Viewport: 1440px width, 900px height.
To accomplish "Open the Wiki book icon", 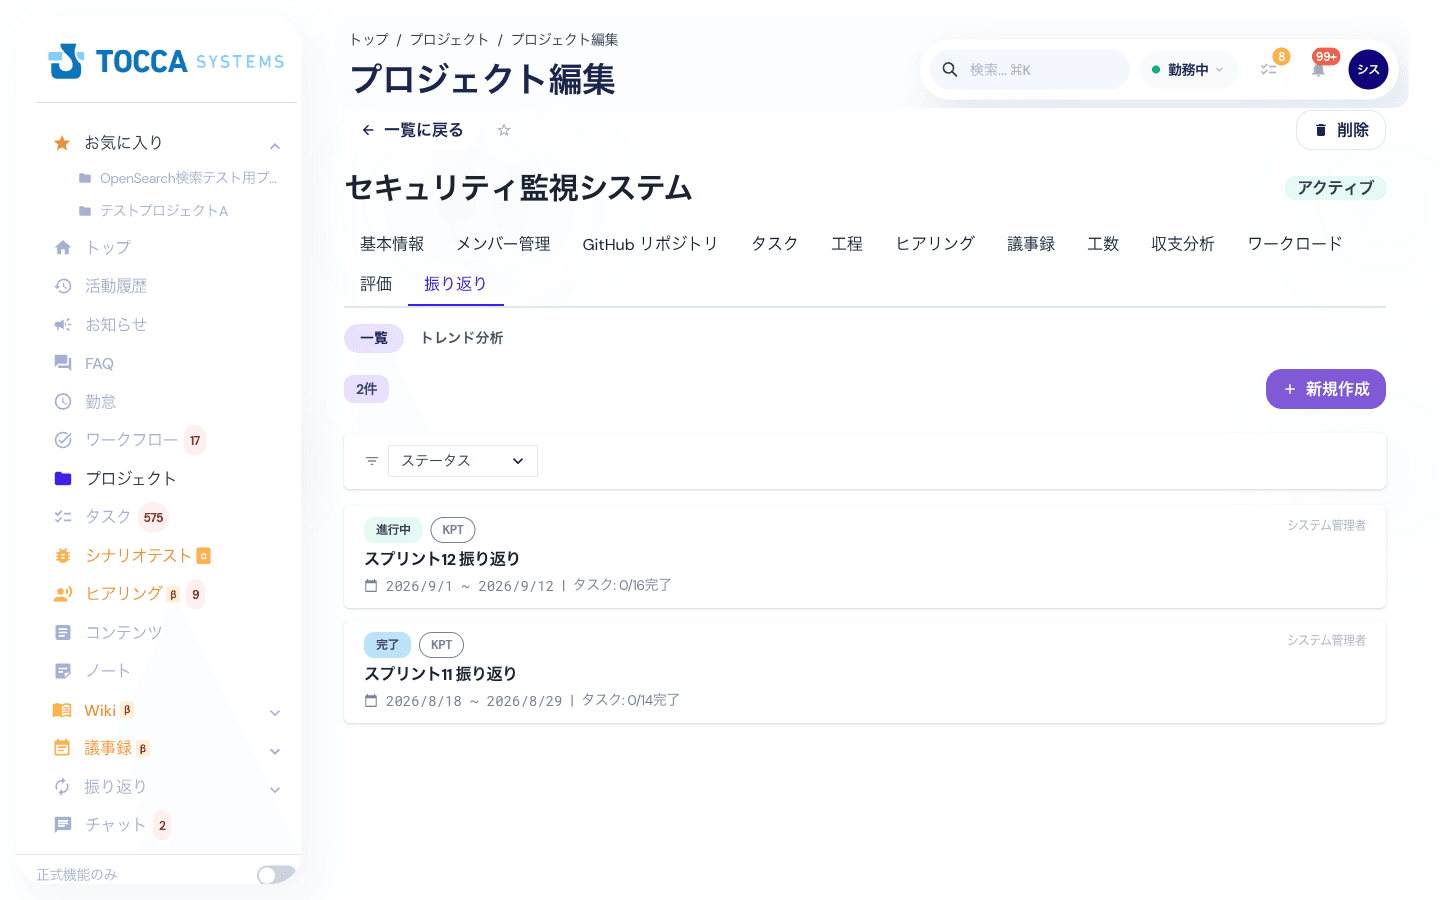I will (x=62, y=710).
